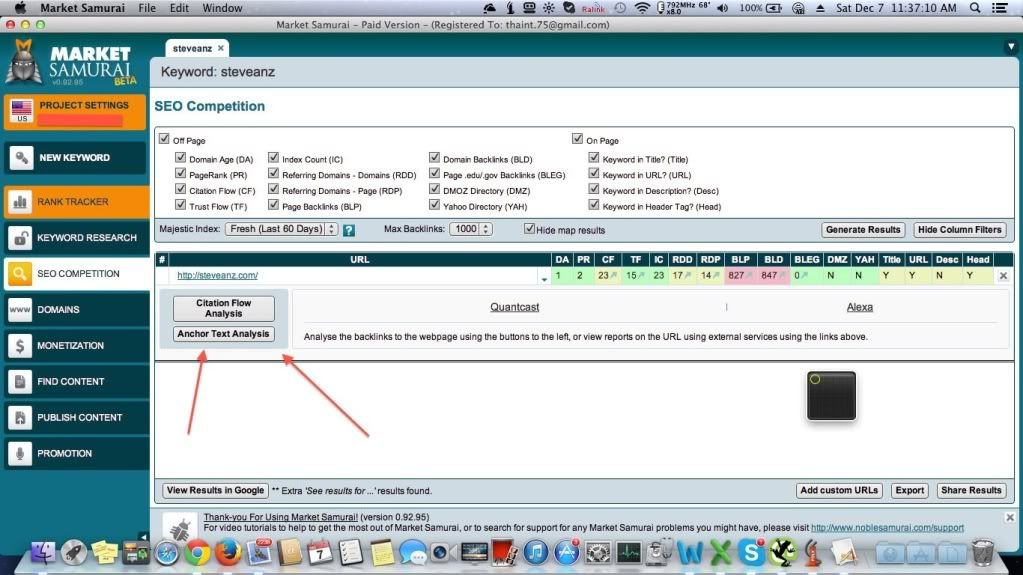This screenshot has width=1023, height=575.
Task: Open iTunes from the dock
Action: tap(536, 553)
